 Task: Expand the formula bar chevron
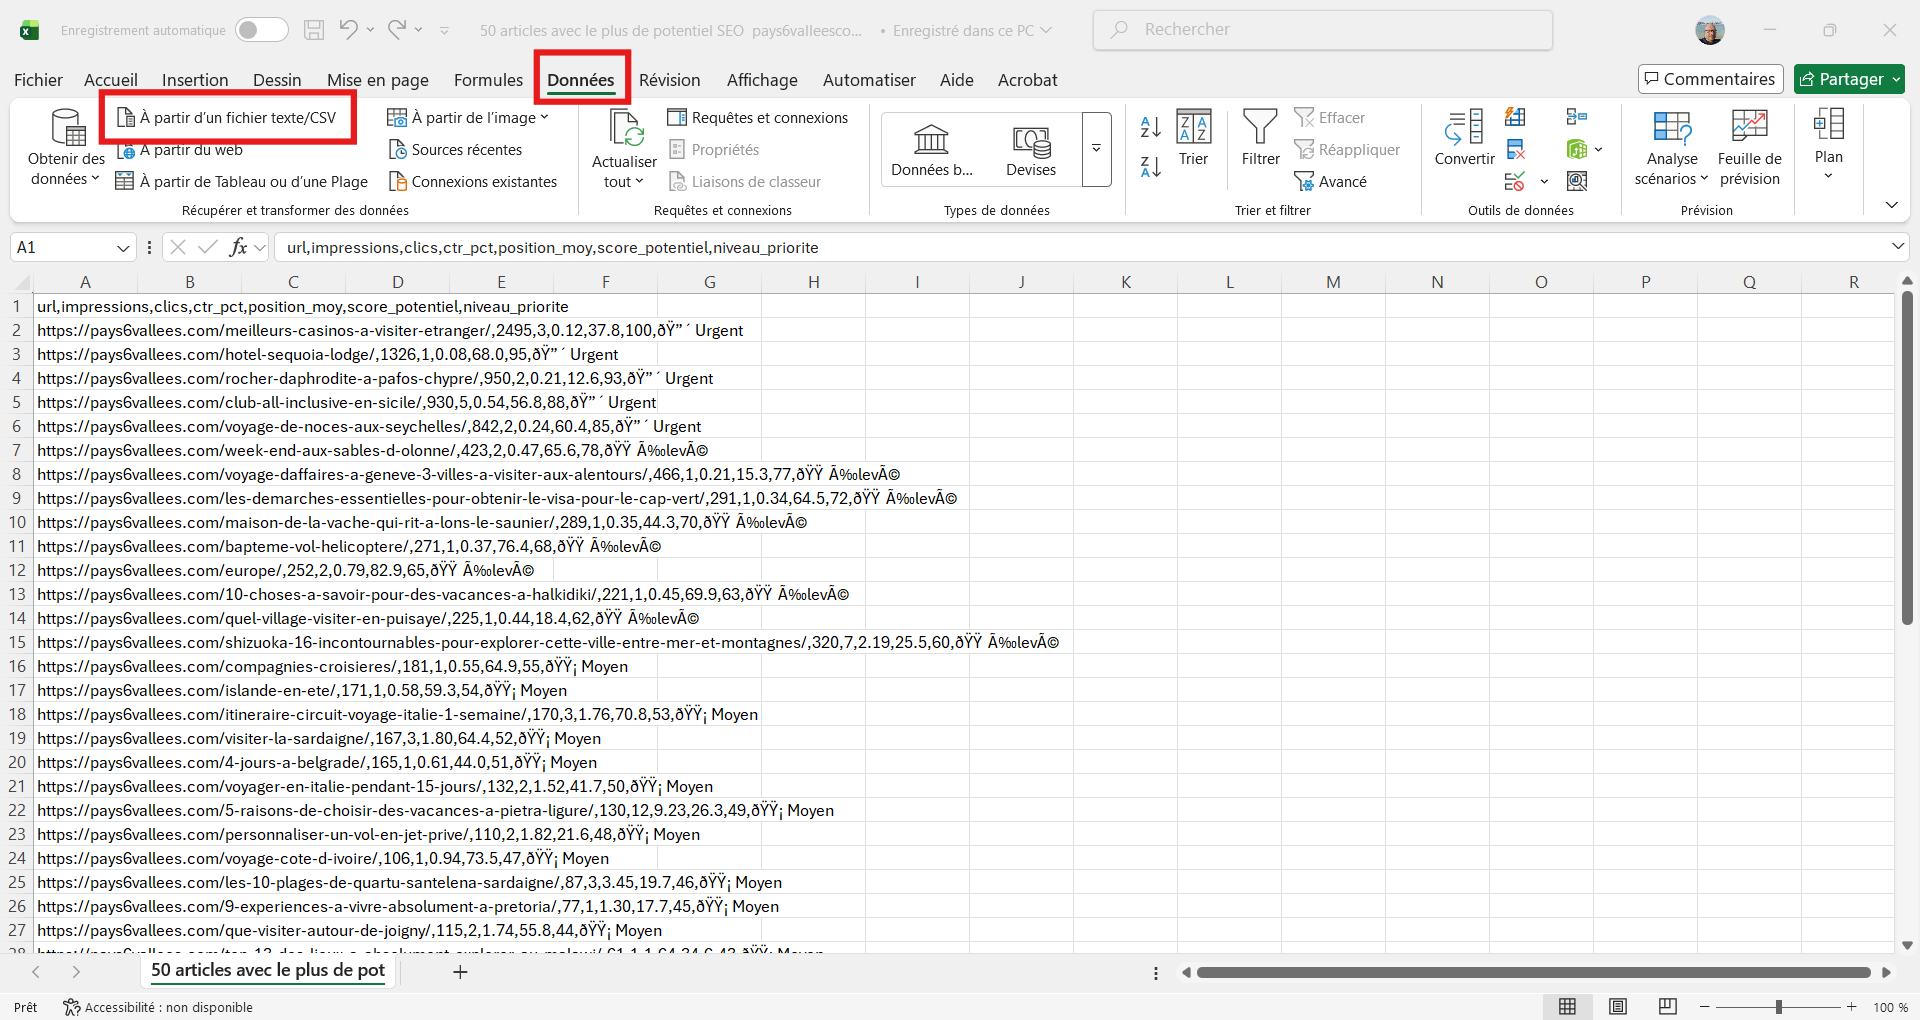[1897, 247]
